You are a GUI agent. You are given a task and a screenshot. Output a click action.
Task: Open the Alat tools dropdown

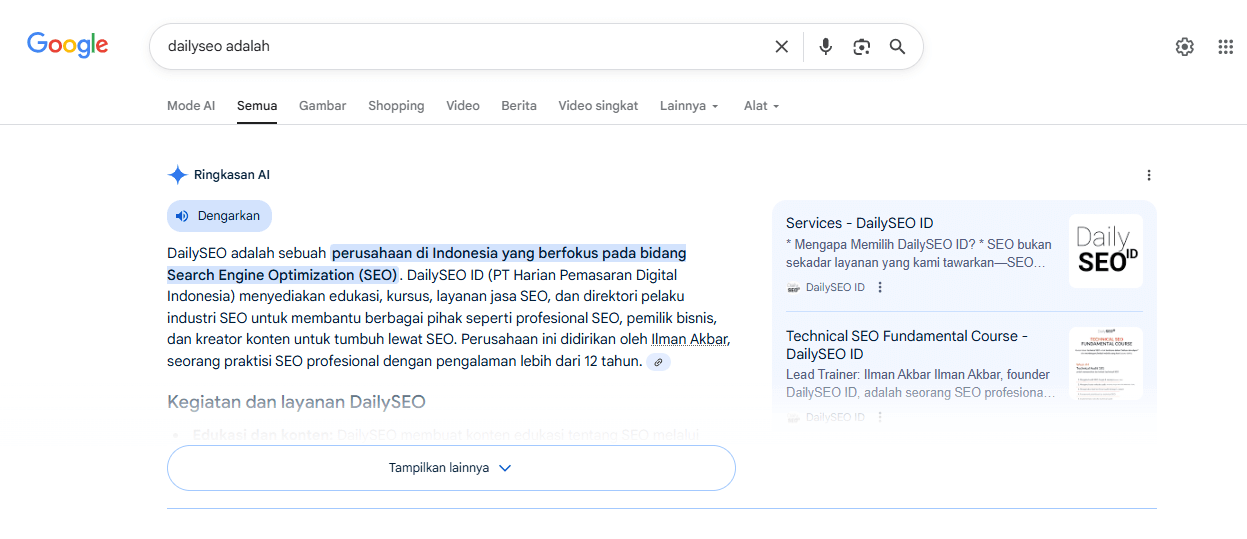(x=761, y=106)
